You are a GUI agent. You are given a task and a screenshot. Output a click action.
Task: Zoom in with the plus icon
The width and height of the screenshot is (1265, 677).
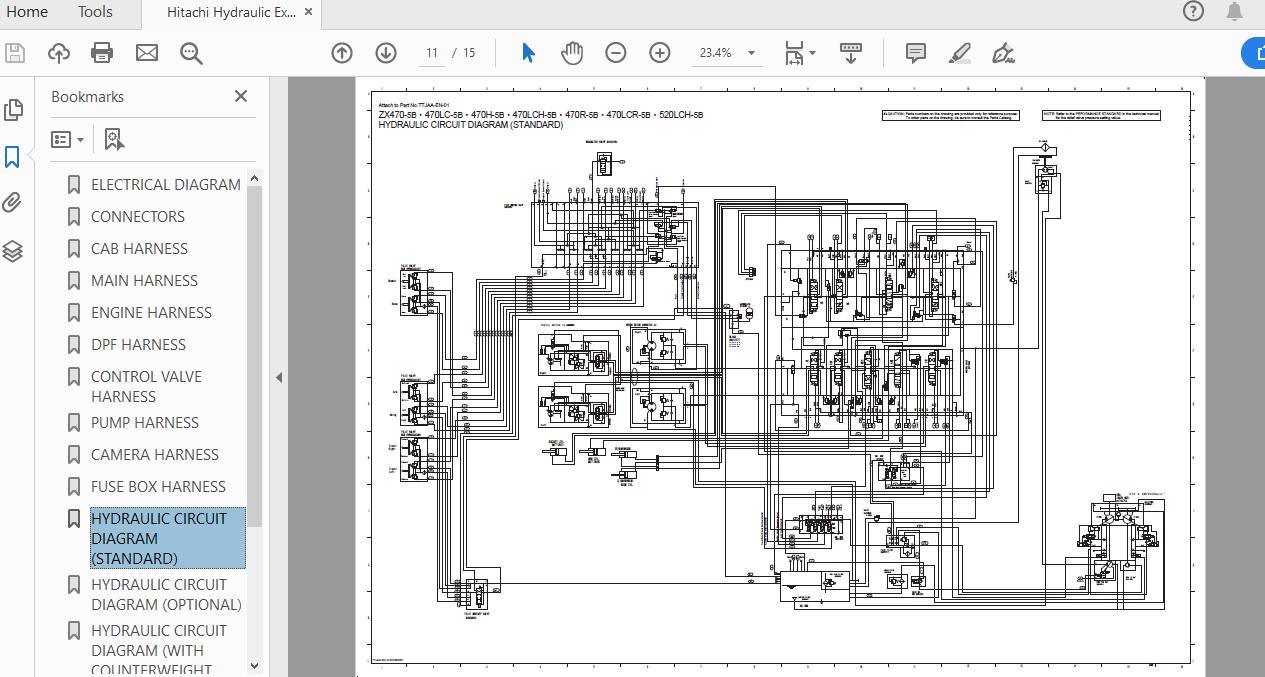[x=660, y=53]
